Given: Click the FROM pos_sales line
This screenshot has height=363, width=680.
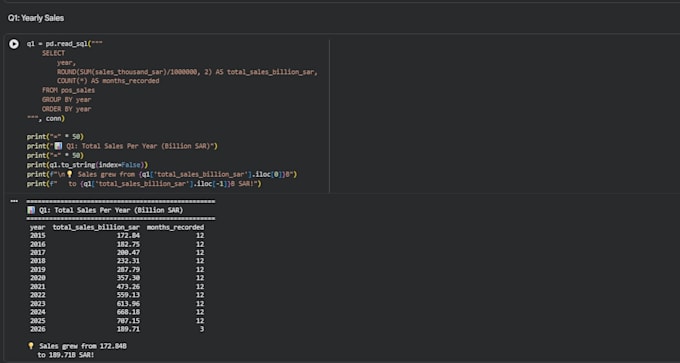Looking at the screenshot, I should (x=69, y=91).
